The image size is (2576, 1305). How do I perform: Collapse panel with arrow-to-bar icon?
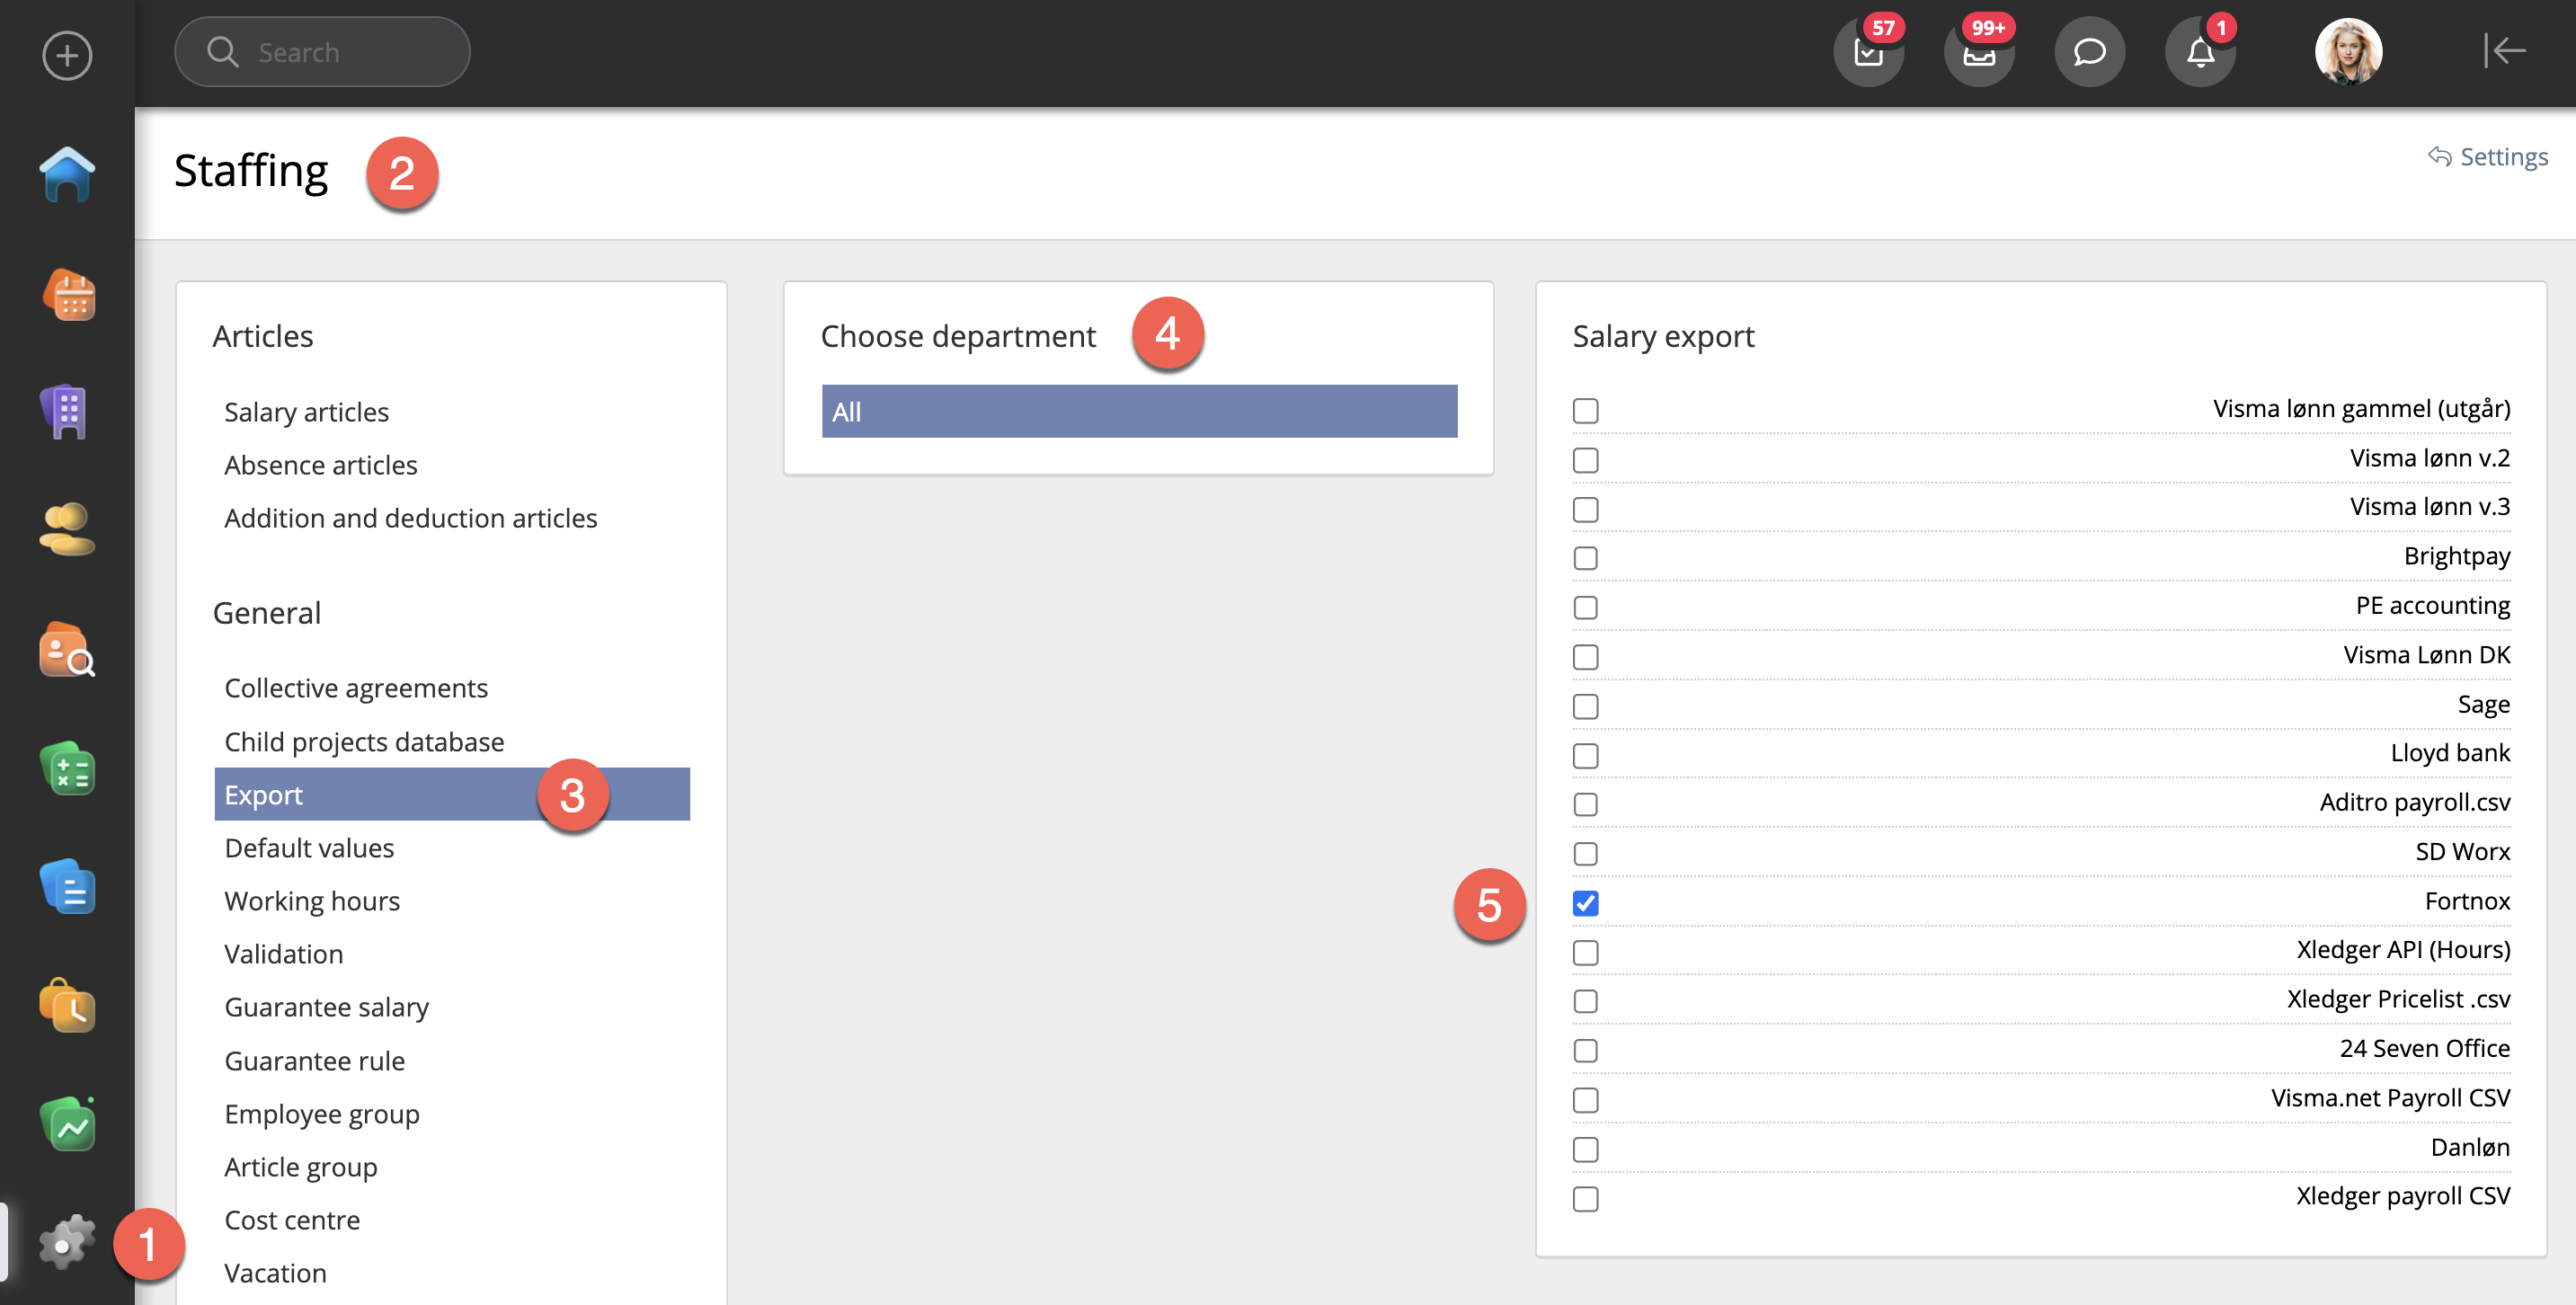(2504, 50)
